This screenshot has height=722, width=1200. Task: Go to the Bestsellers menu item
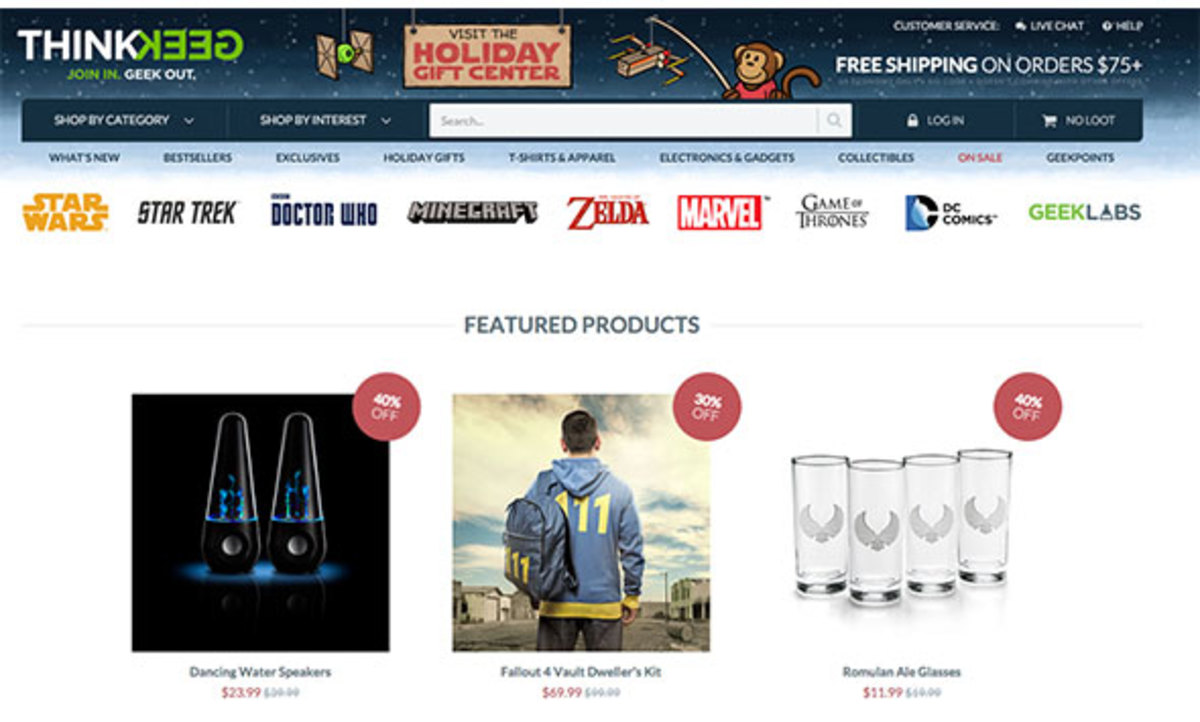coord(197,158)
